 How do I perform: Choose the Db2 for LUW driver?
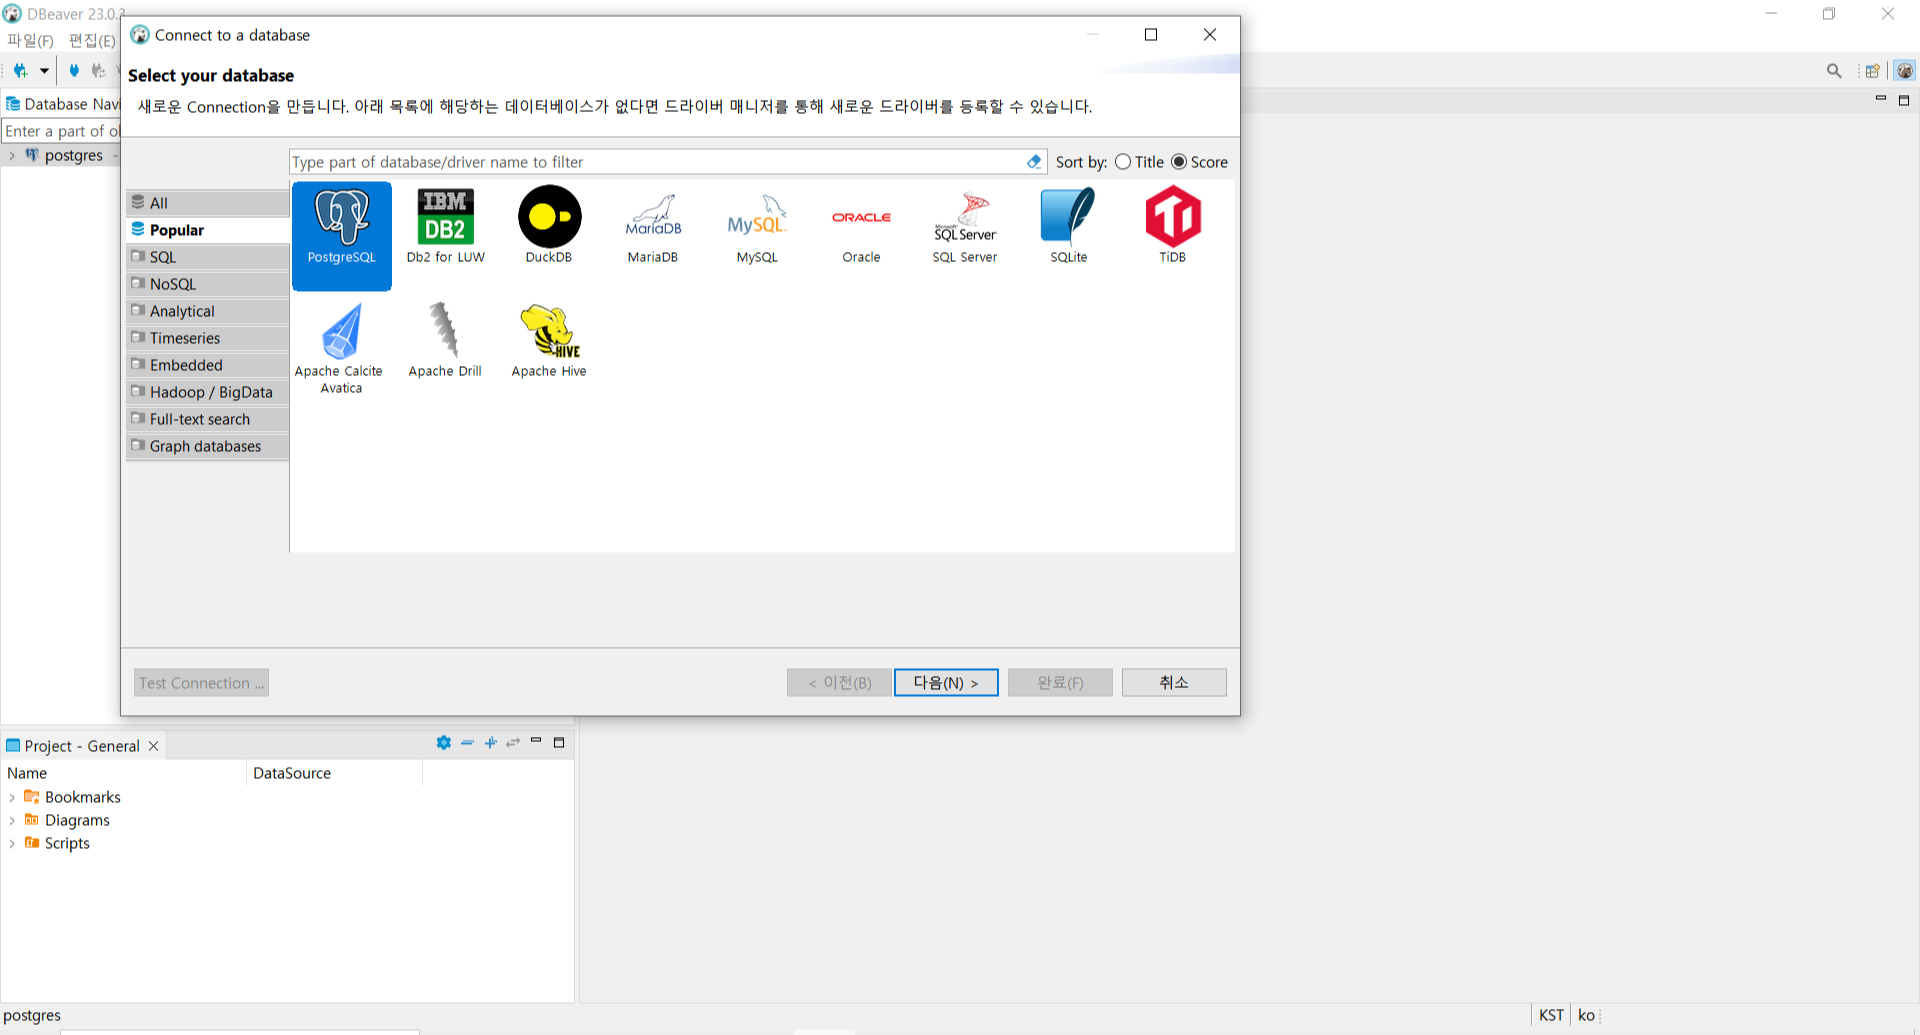point(445,227)
